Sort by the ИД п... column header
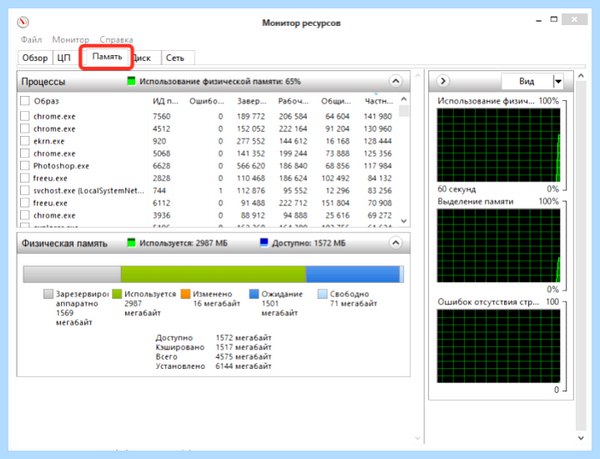This screenshot has width=600, height=459. click(166, 101)
